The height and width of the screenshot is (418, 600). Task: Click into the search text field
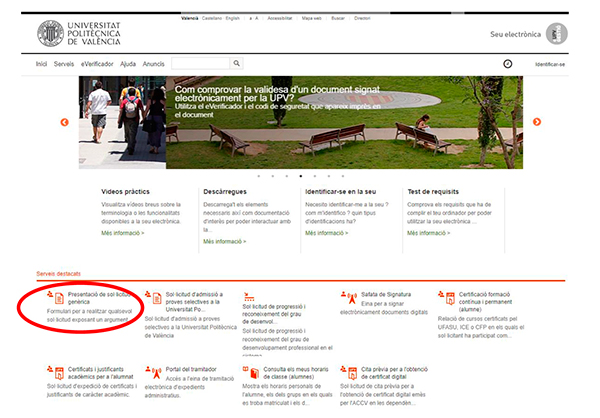point(200,63)
